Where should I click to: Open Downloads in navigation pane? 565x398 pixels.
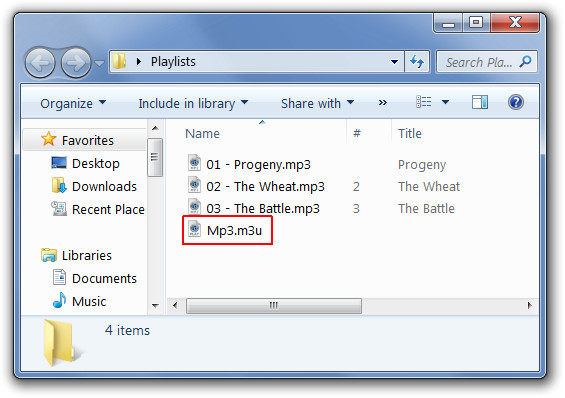pos(104,187)
